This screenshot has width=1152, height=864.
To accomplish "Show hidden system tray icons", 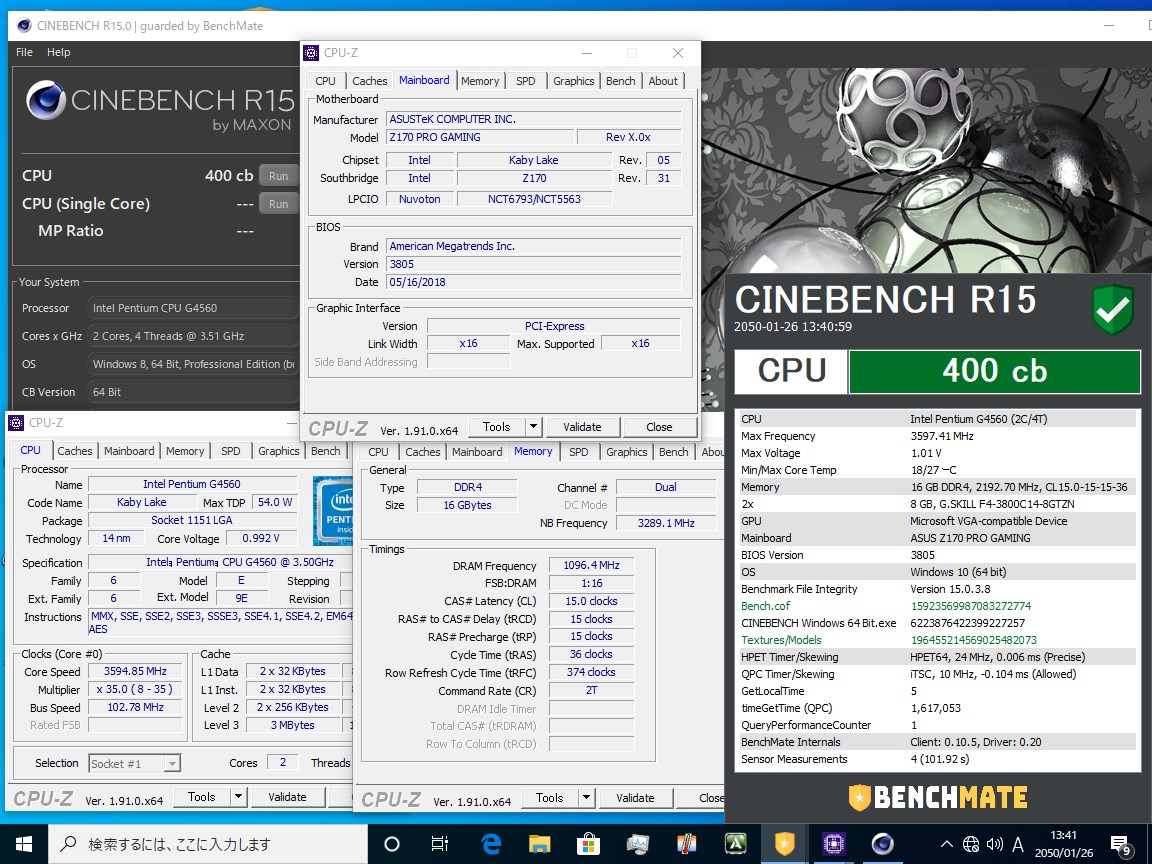I will [x=946, y=844].
